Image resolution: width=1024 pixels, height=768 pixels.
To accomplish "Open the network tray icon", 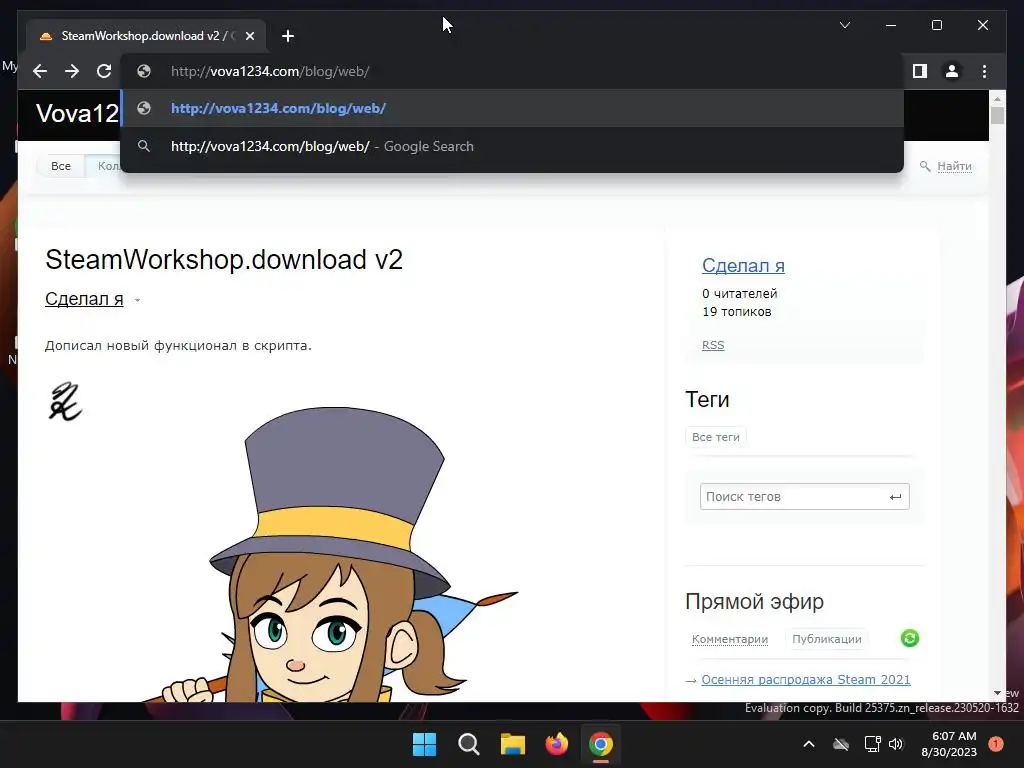I will click(x=872, y=744).
